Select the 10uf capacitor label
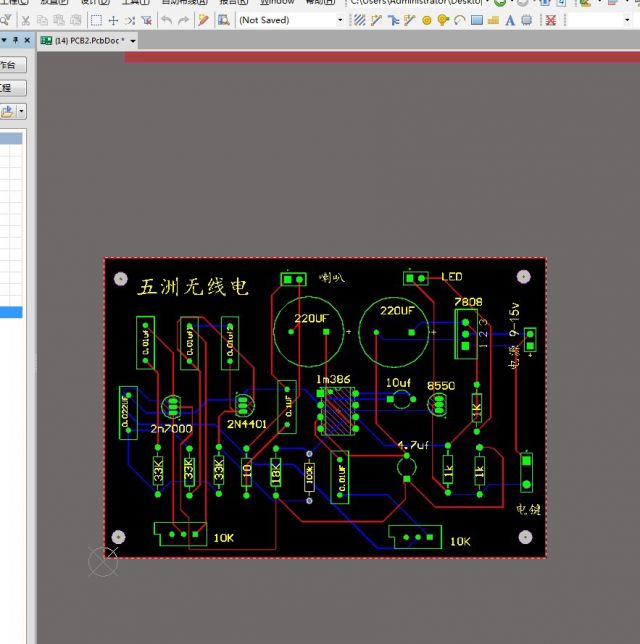The height and width of the screenshot is (644, 640). (x=398, y=383)
